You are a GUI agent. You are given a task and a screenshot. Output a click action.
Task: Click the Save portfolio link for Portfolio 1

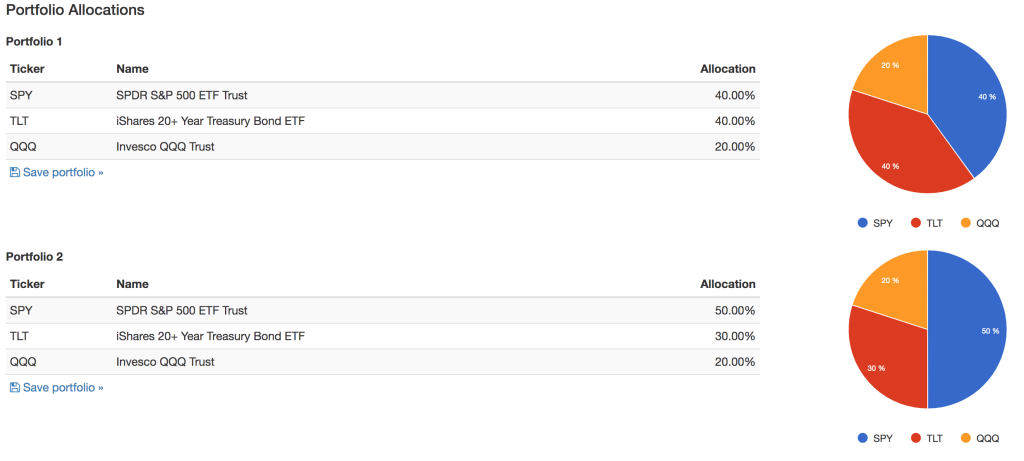click(x=57, y=172)
